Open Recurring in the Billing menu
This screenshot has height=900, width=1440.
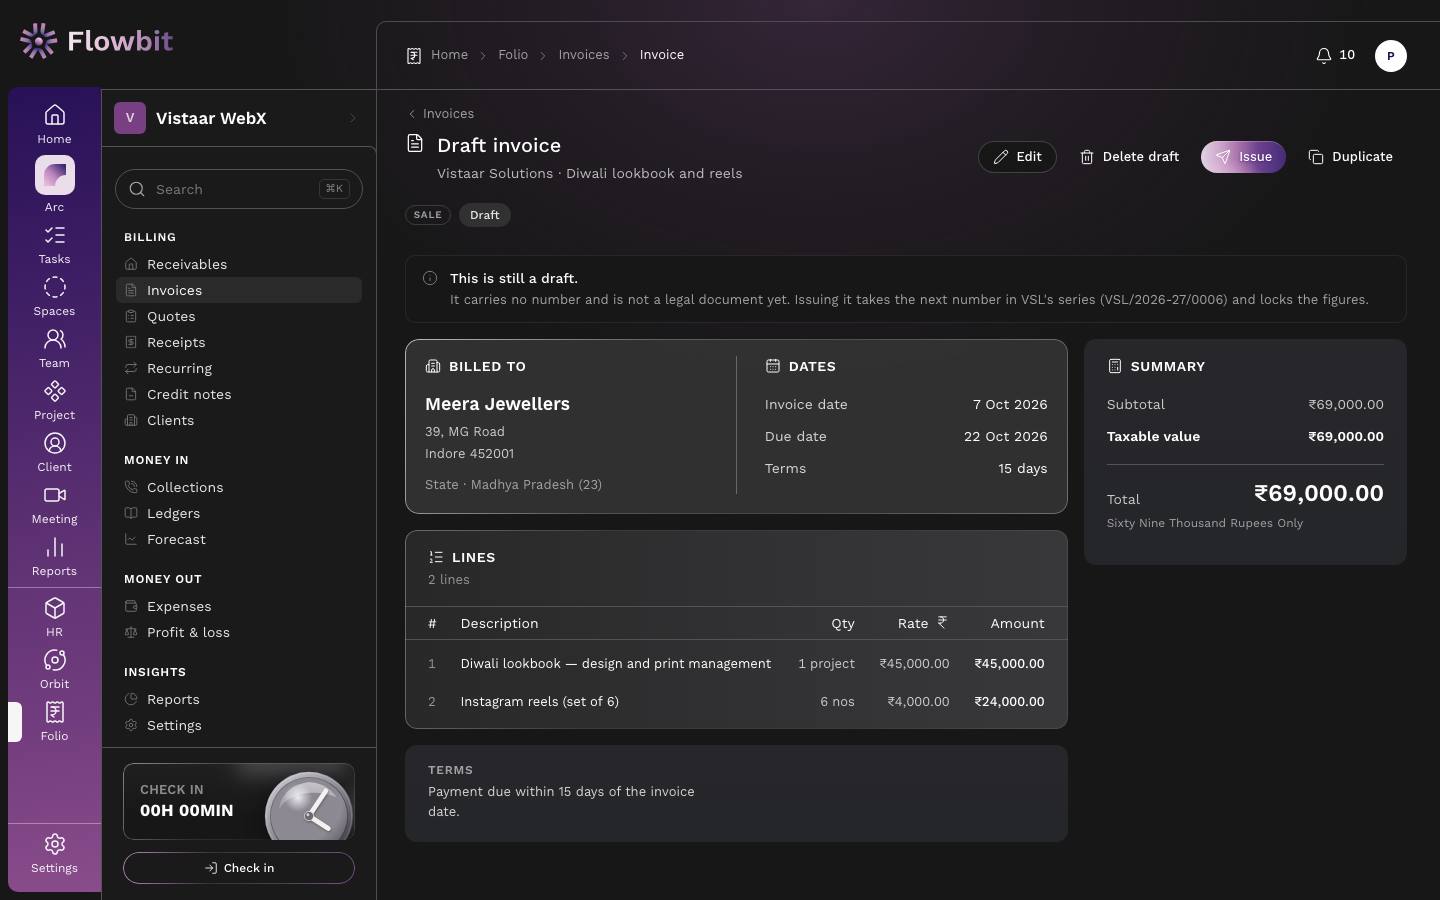(238, 368)
